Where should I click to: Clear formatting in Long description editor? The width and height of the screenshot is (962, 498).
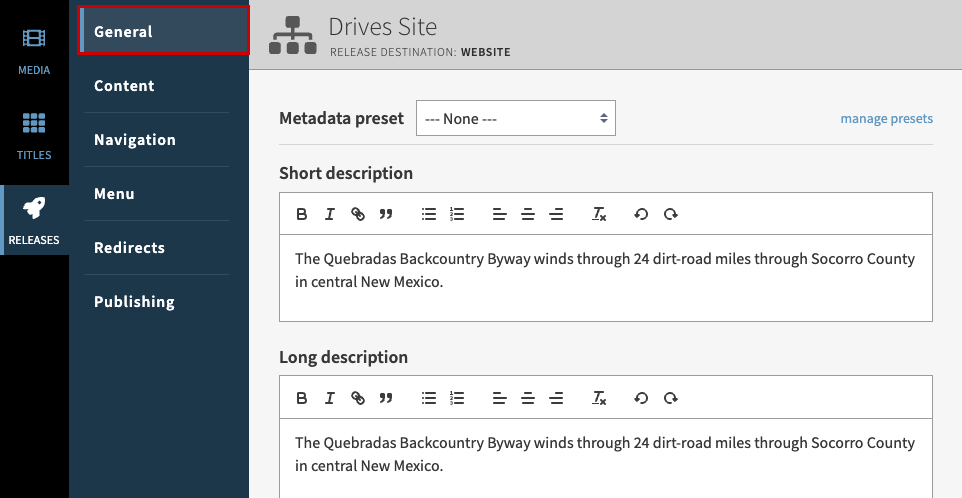(x=599, y=398)
